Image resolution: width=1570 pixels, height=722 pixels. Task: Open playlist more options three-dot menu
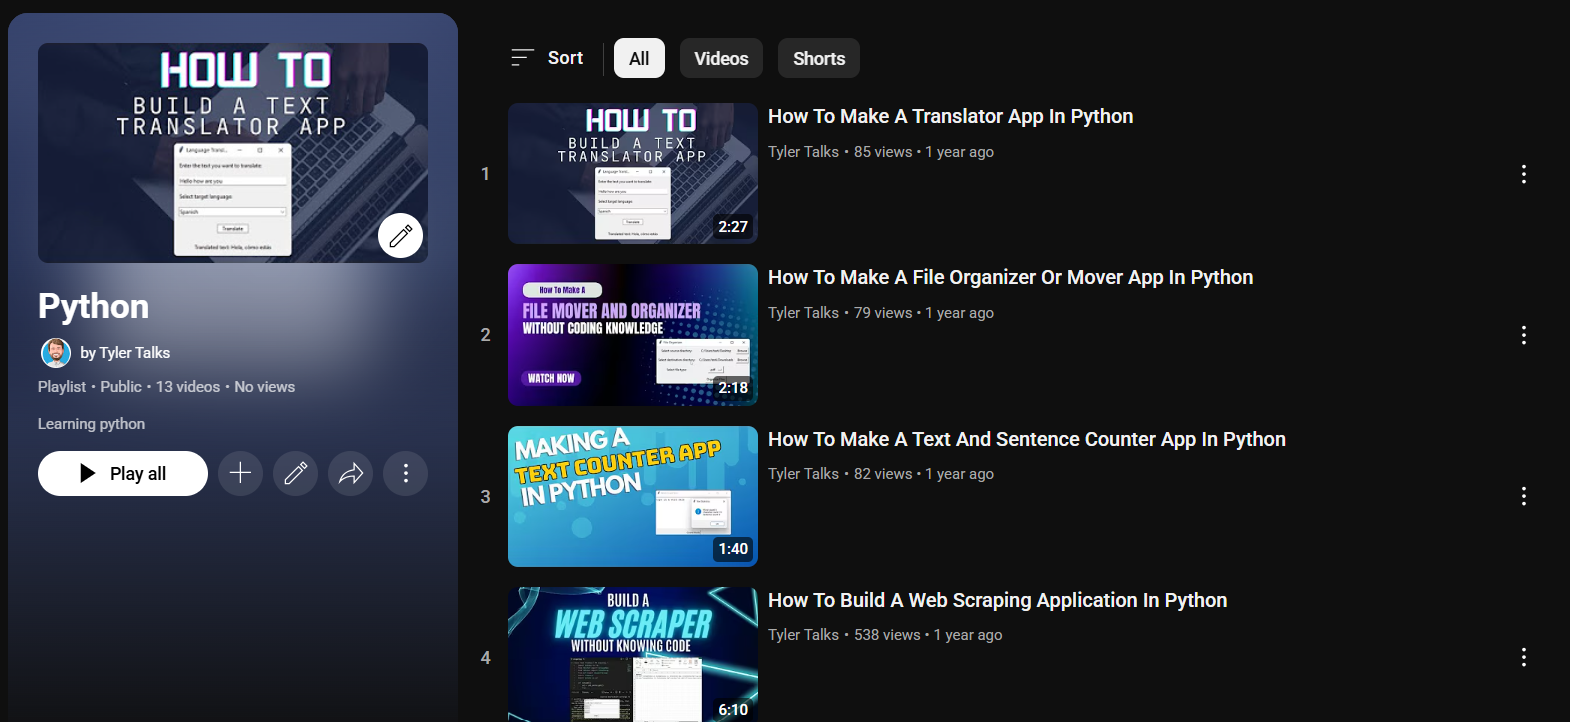(405, 473)
